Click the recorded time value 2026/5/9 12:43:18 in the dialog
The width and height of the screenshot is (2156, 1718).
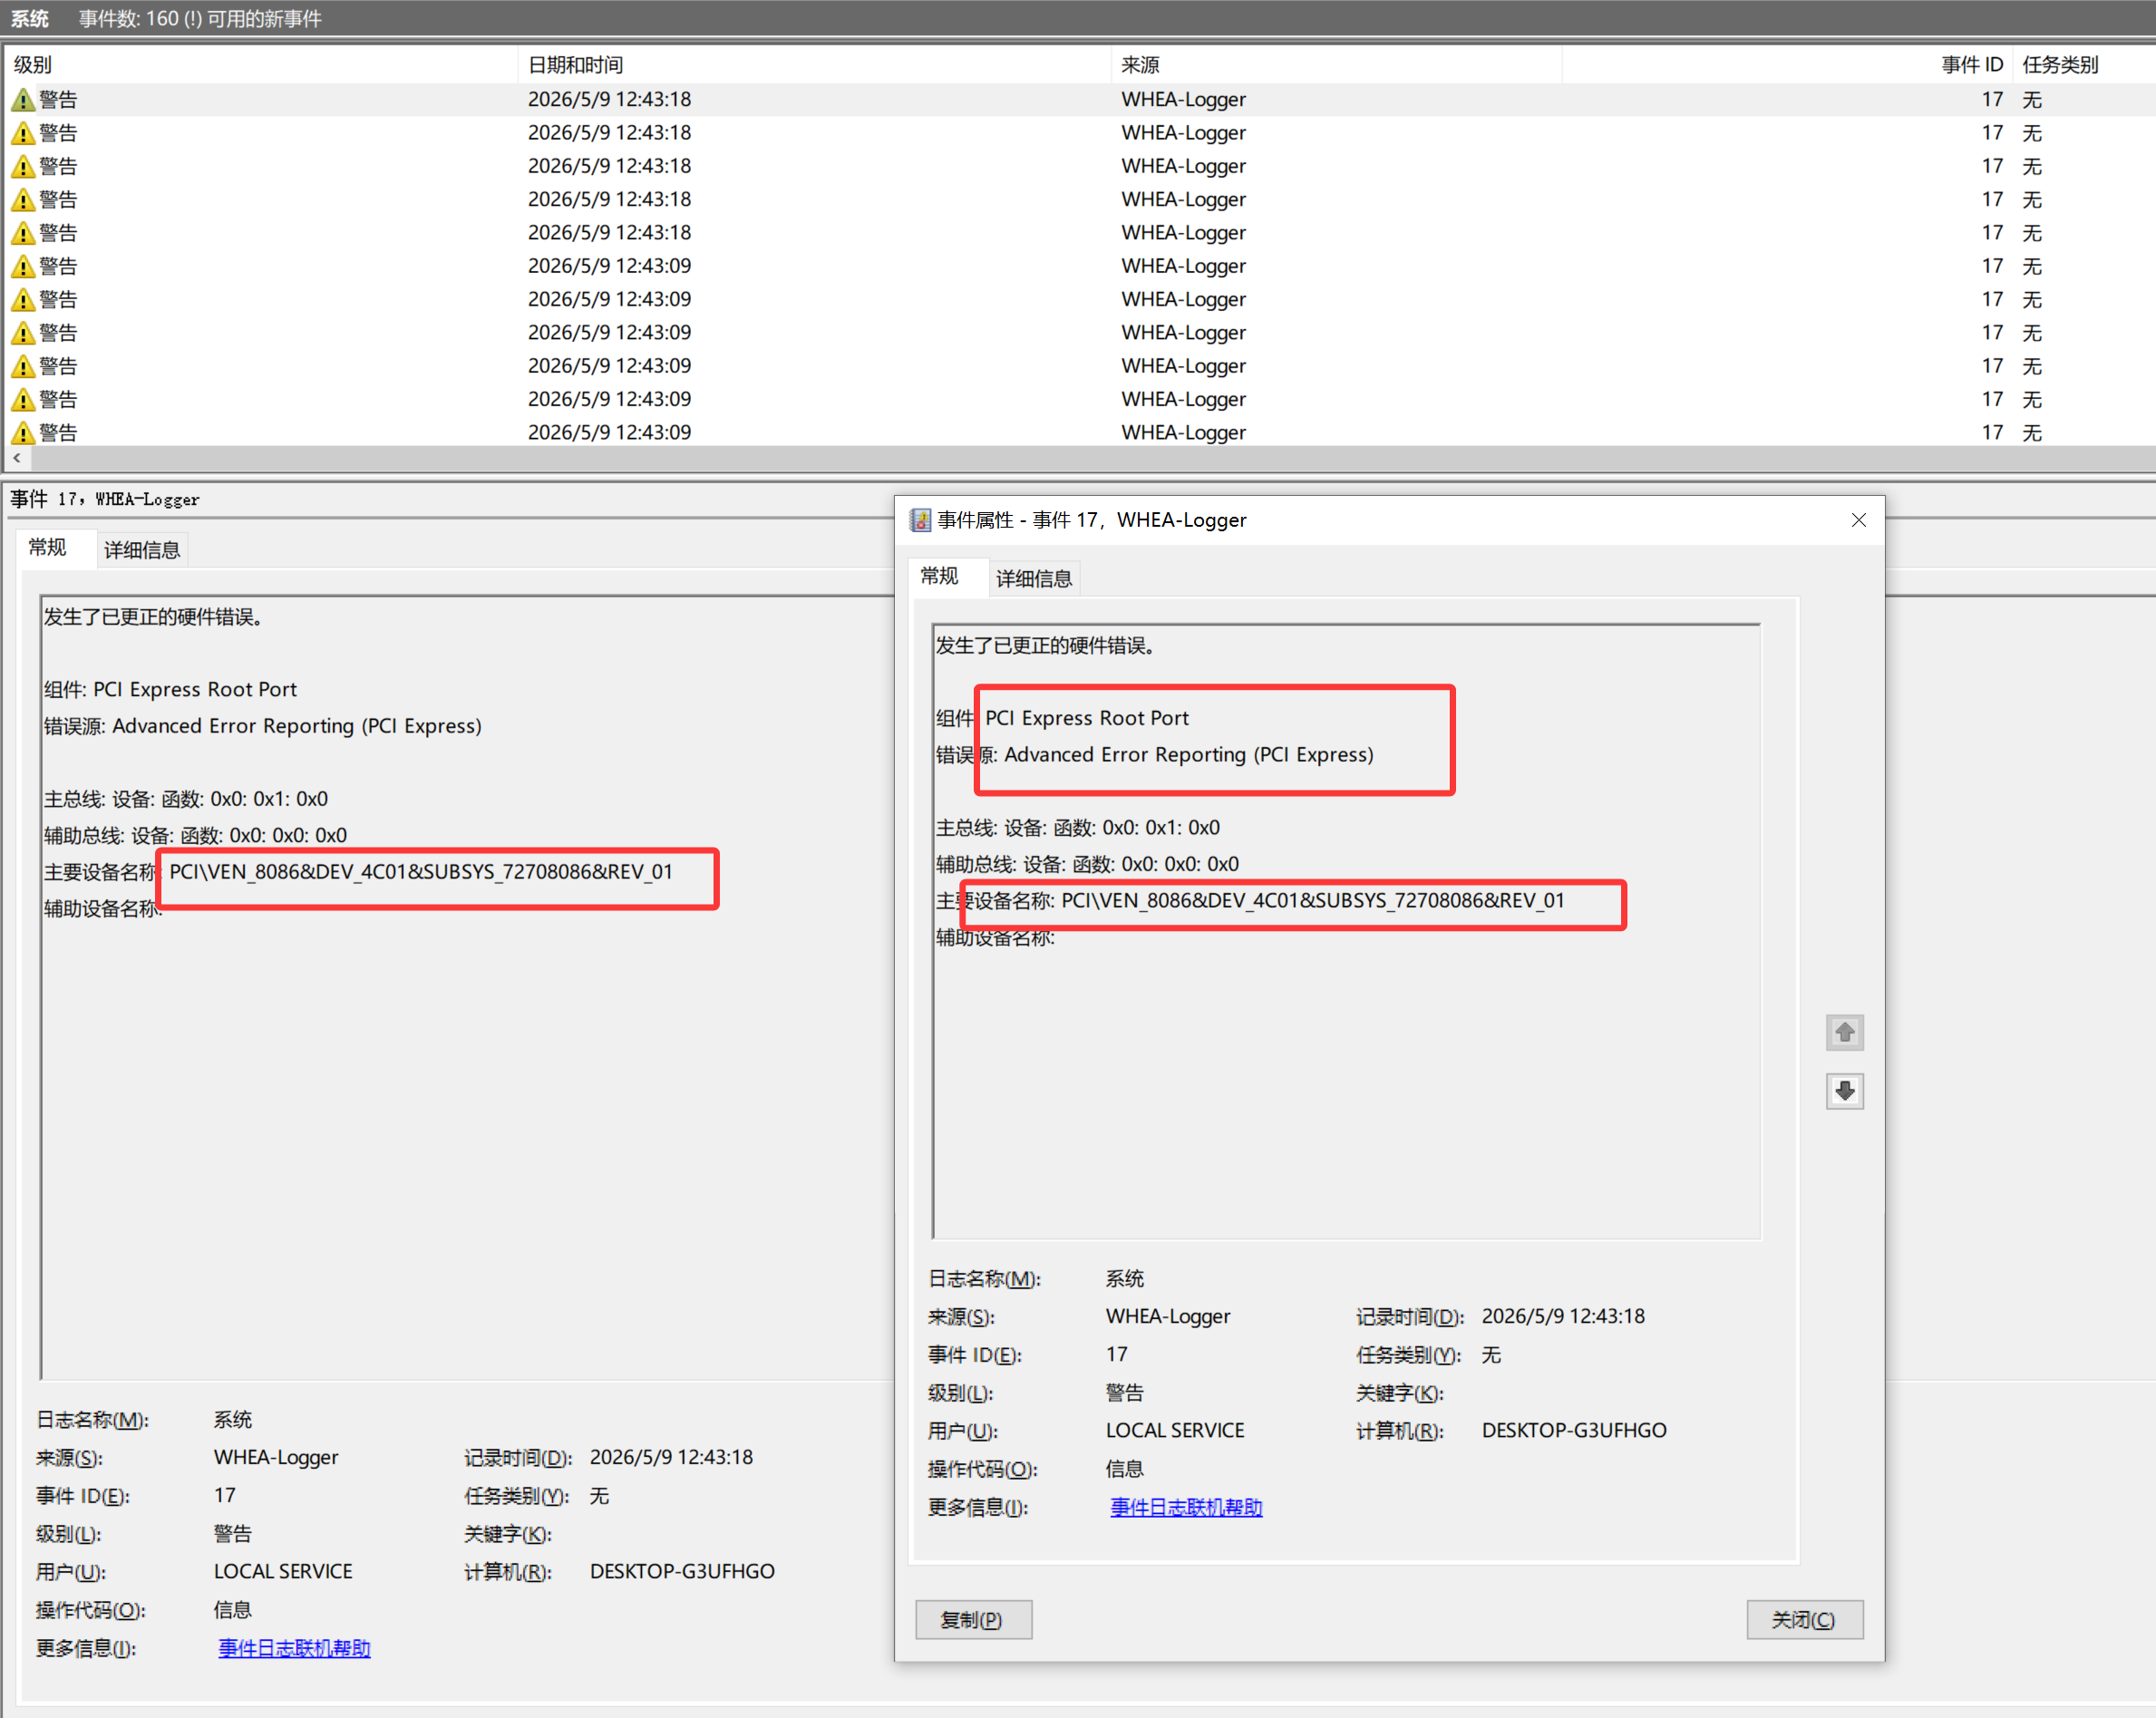pyautogui.click(x=1563, y=1316)
